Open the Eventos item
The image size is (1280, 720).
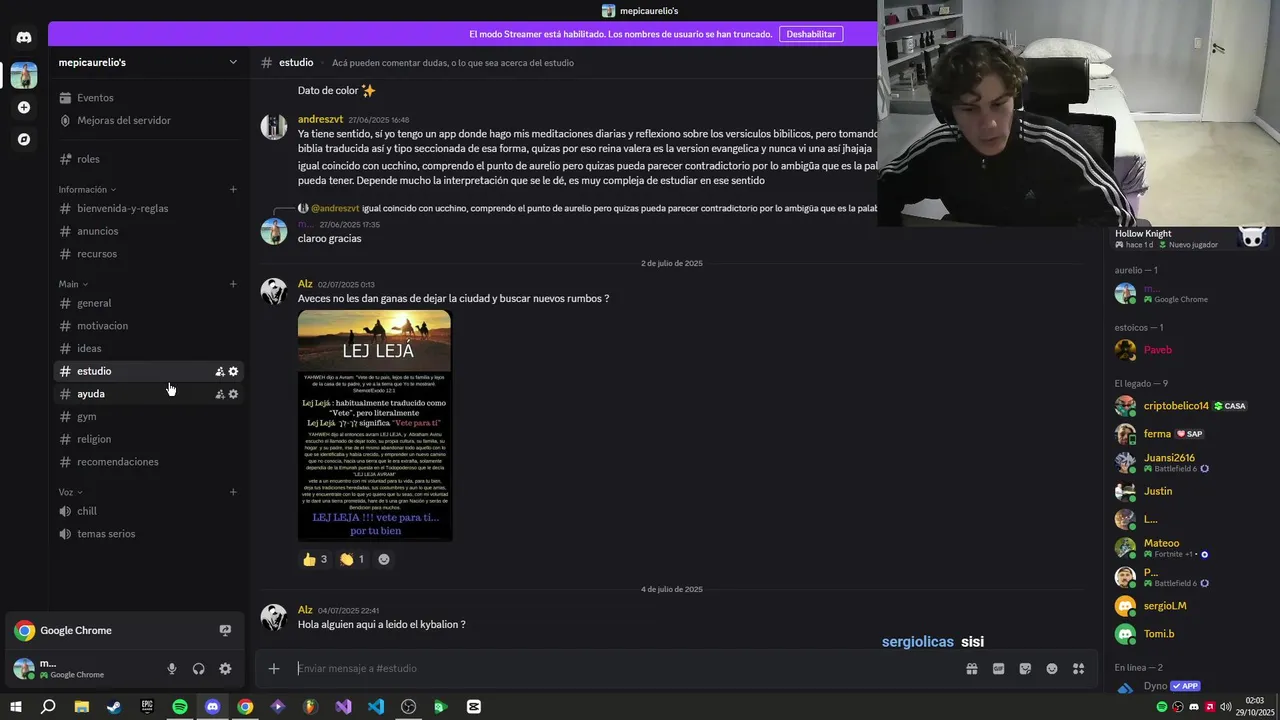148,98
